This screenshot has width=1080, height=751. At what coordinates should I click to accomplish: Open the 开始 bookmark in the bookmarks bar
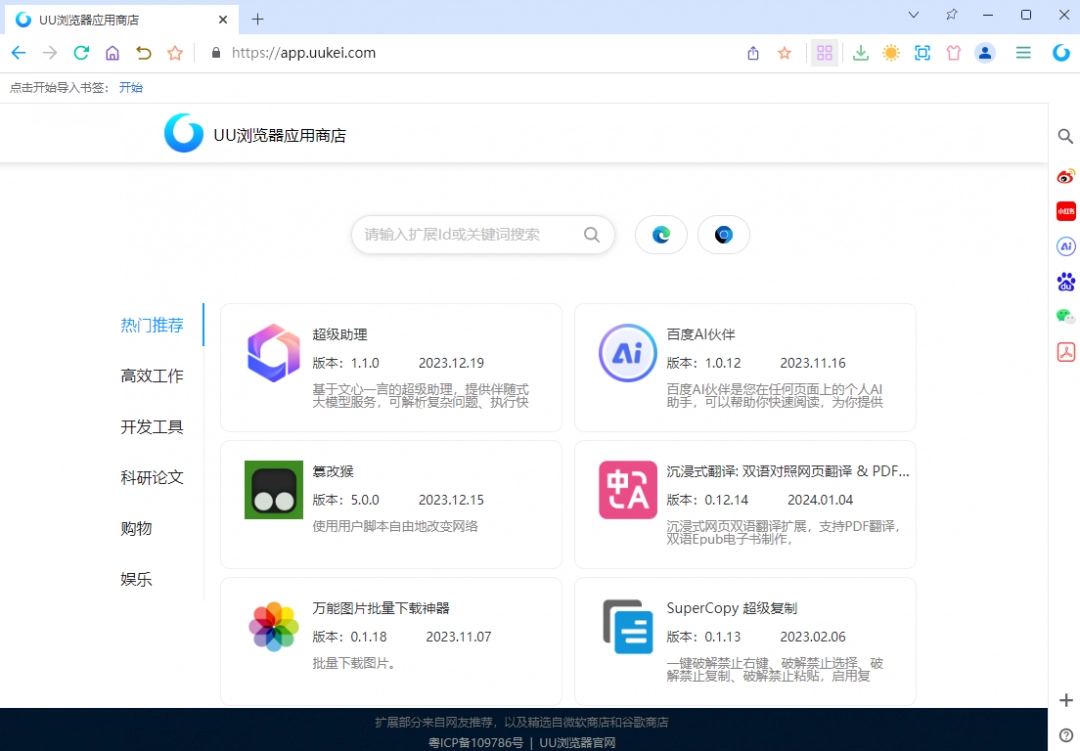click(131, 87)
